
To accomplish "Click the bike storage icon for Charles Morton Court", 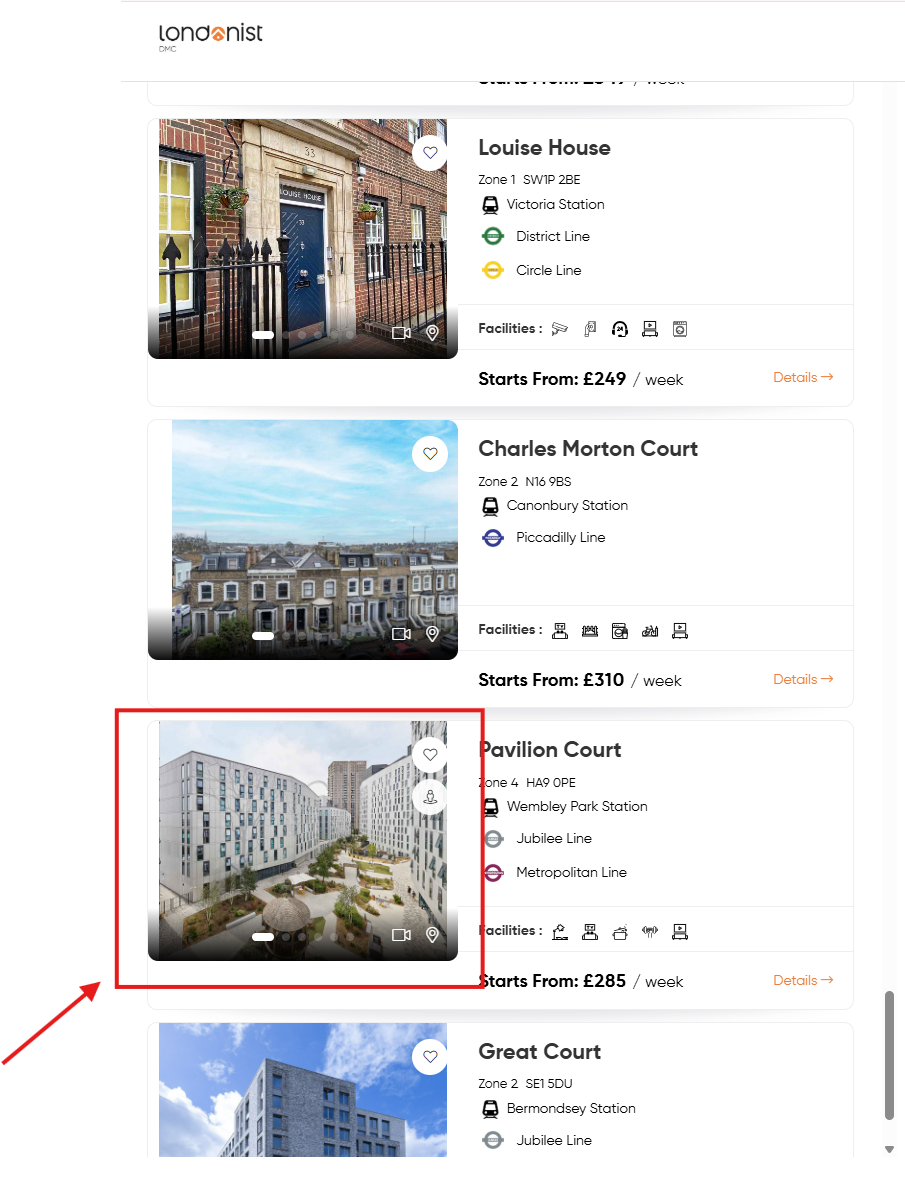I will (x=650, y=630).
